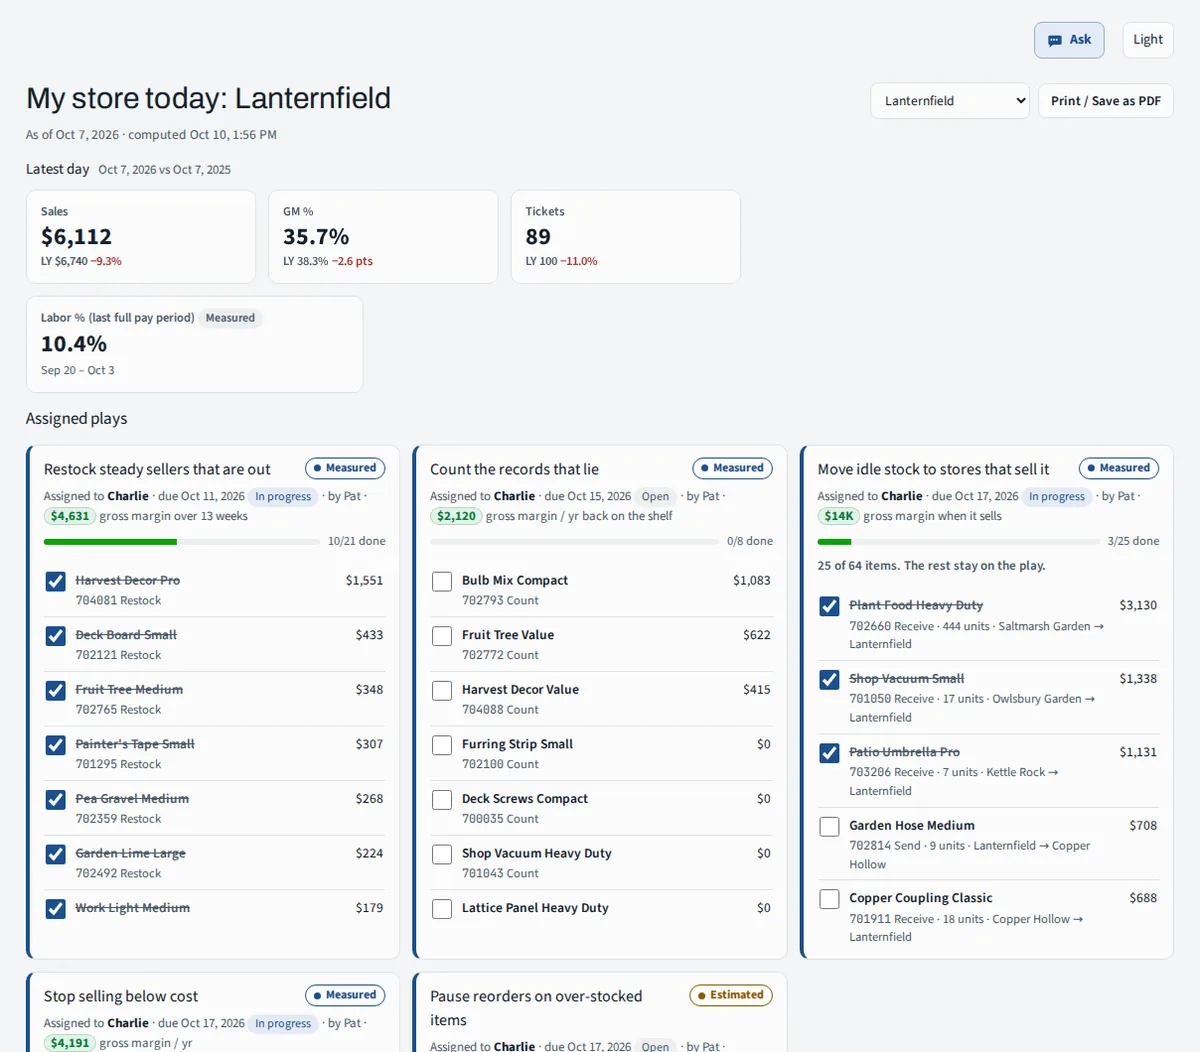Uncheck Painter's Tape Small checkbox

pyautogui.click(x=56, y=745)
